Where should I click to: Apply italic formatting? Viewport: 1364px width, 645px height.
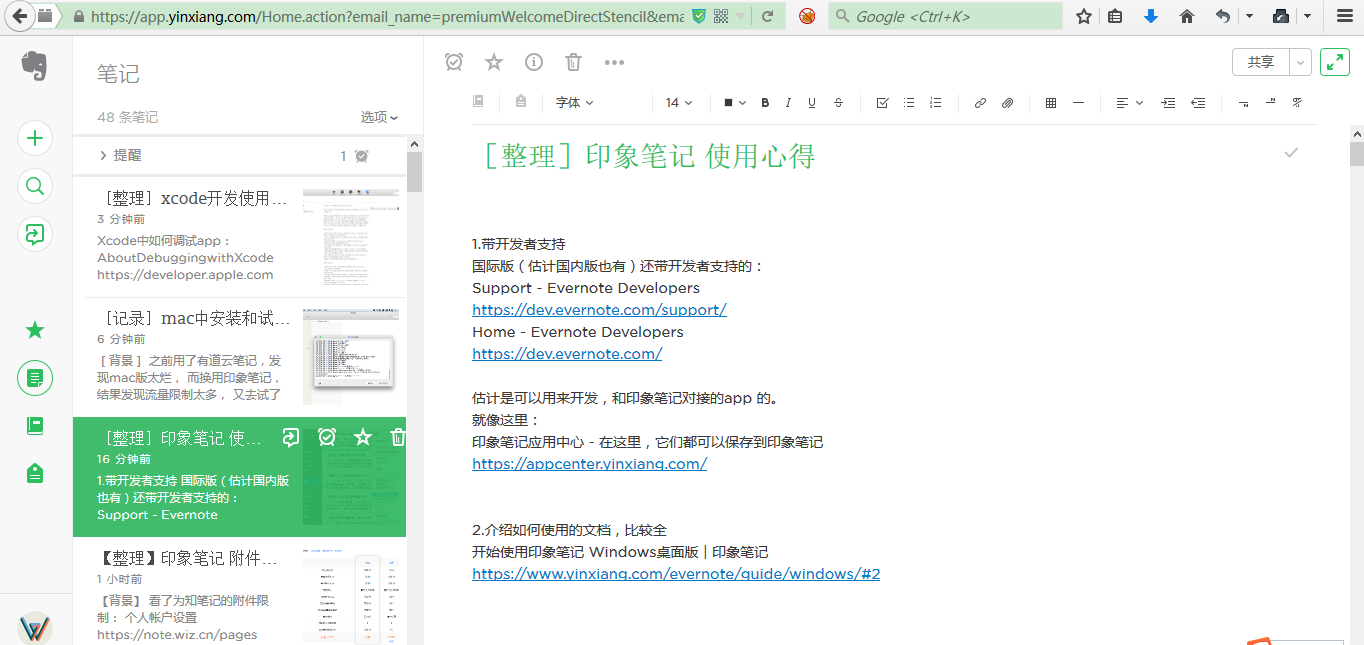788,103
